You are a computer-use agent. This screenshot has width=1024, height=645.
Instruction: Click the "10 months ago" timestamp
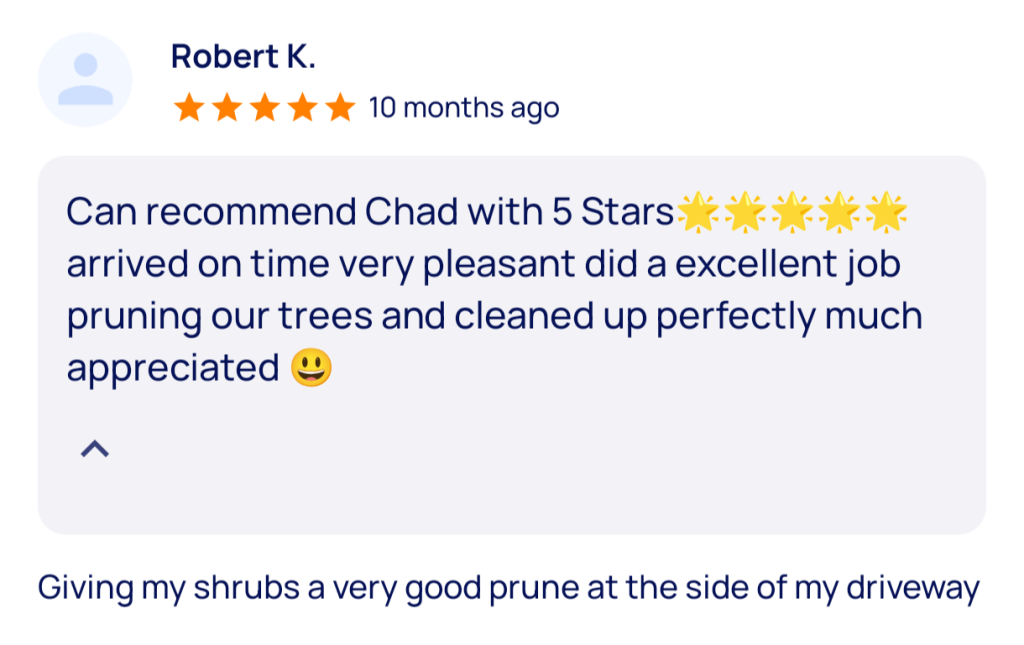point(464,108)
